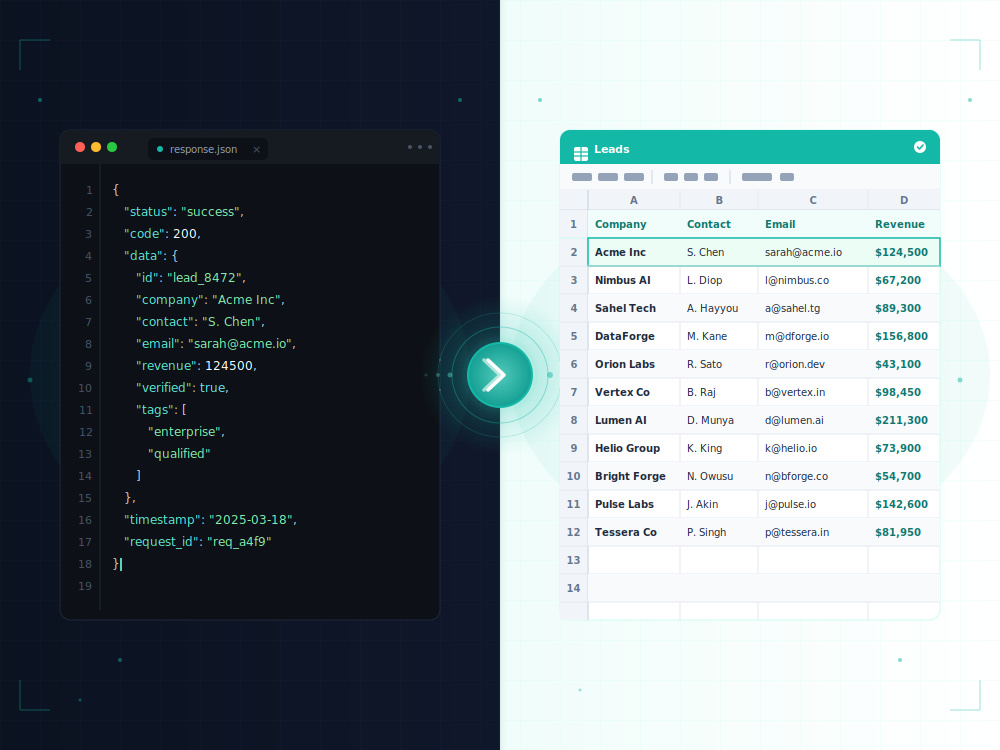Select row 2 header in spreadsheet
Screen dimensions: 1000x750
coord(573,252)
